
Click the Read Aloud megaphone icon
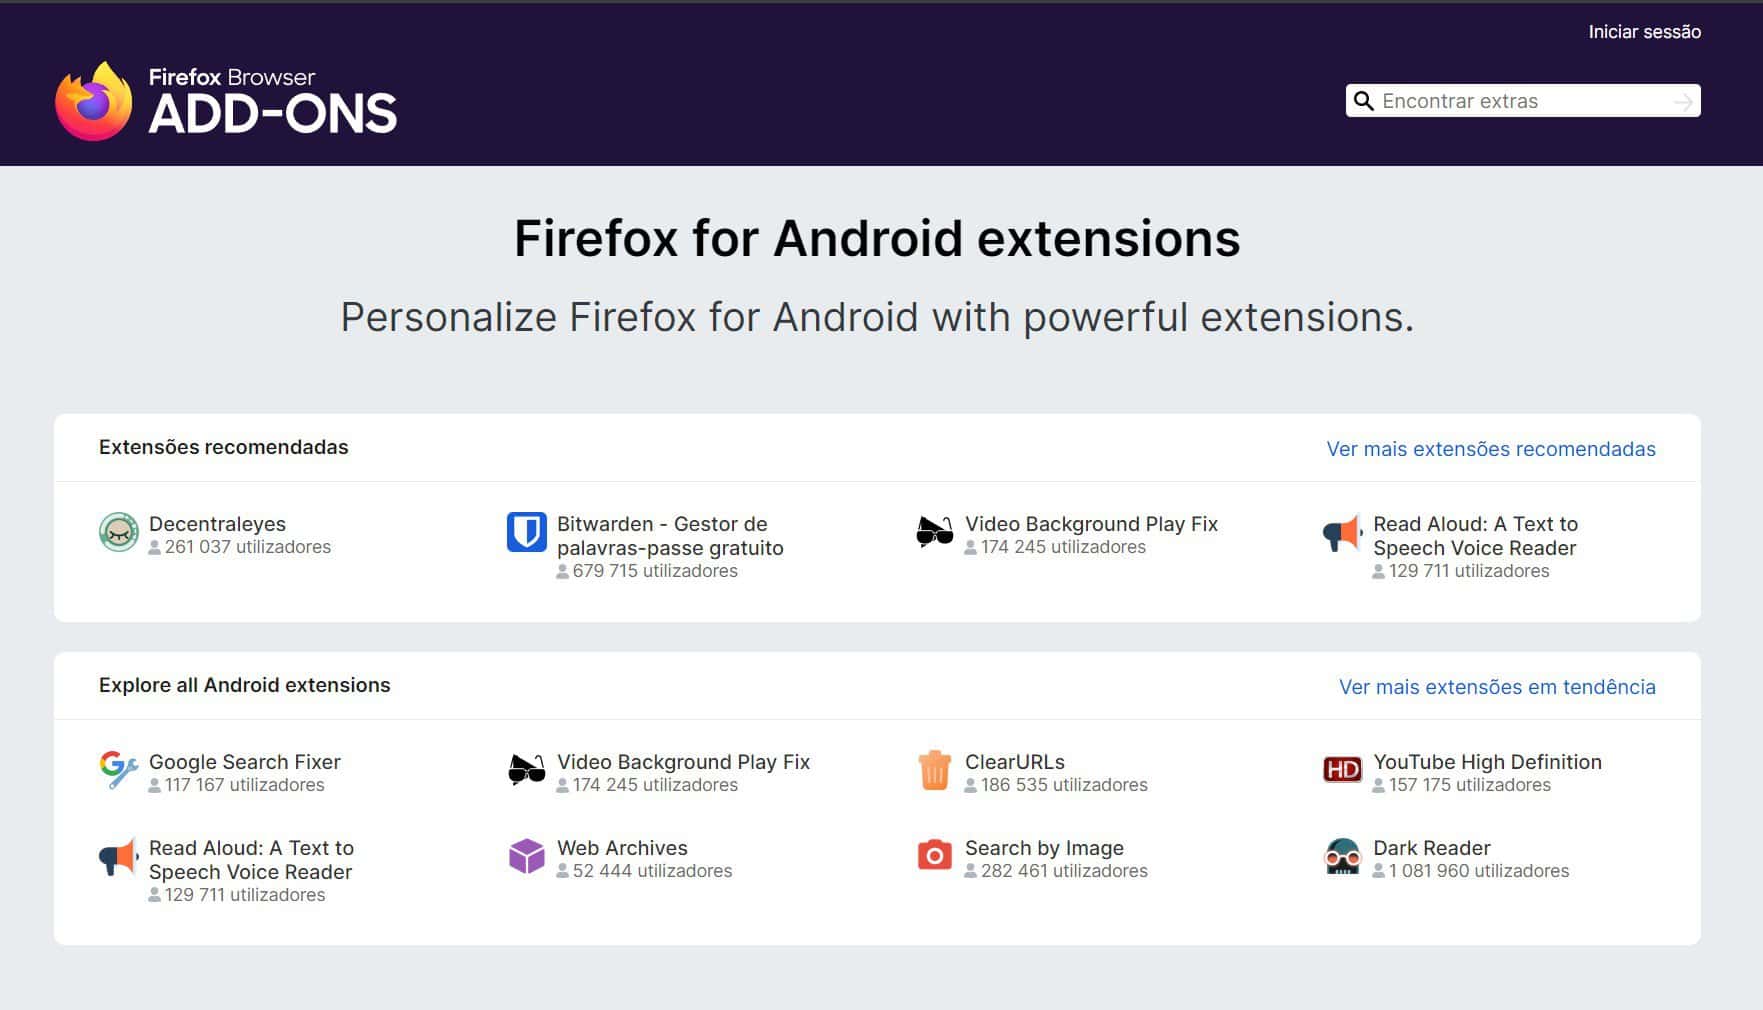click(1343, 533)
